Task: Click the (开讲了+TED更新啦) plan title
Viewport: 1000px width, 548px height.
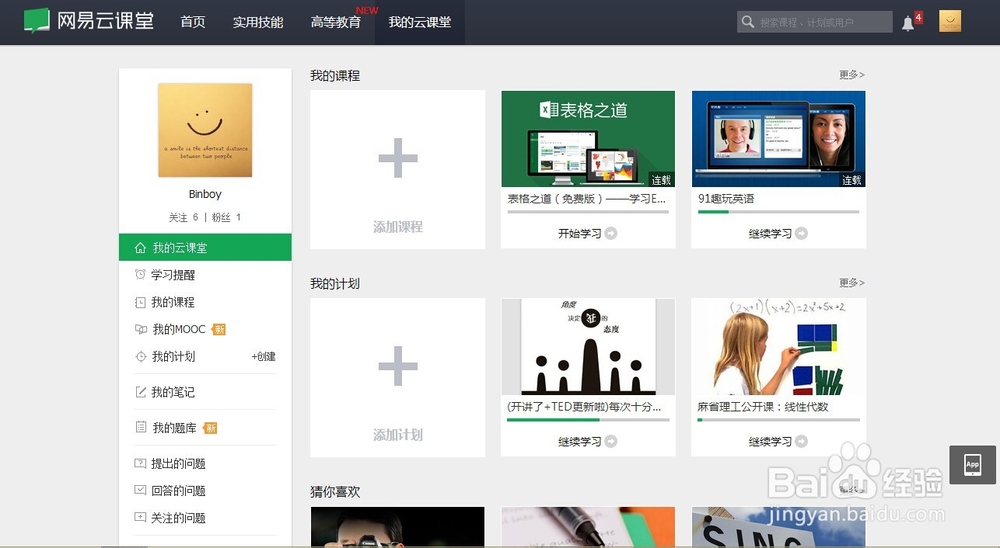Action: tap(584, 407)
